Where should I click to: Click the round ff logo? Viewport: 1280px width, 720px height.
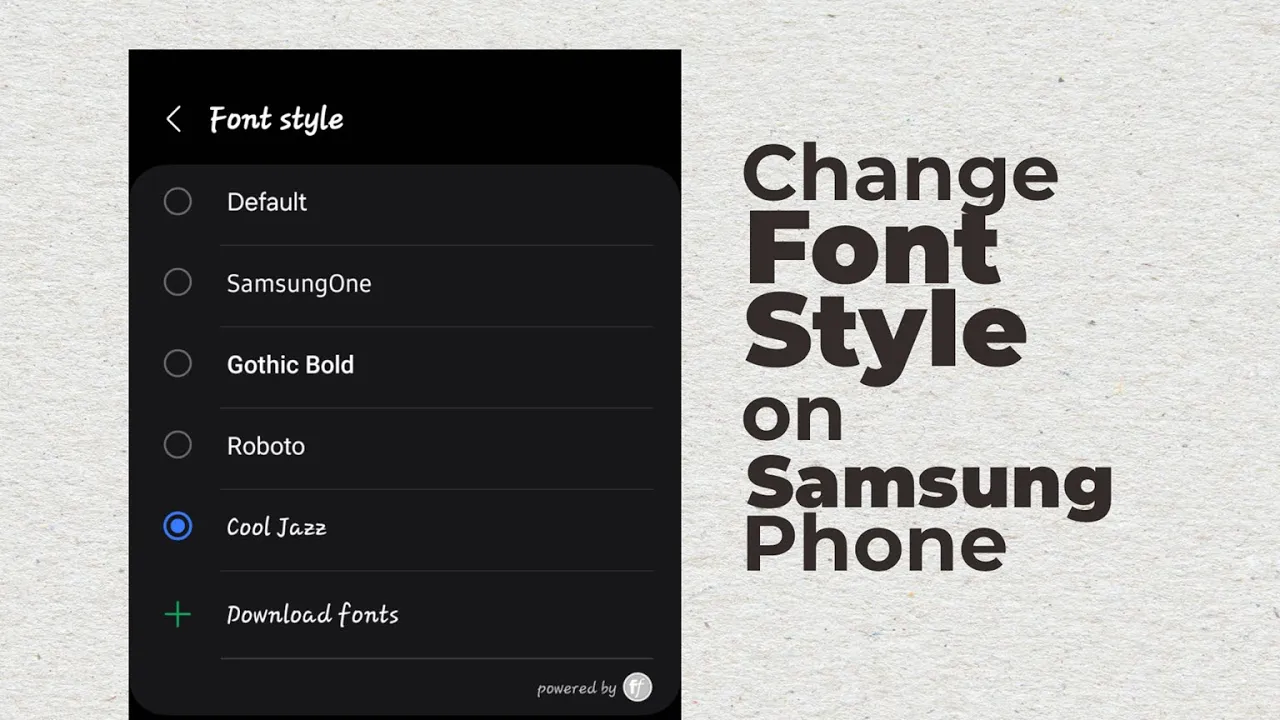coord(637,687)
